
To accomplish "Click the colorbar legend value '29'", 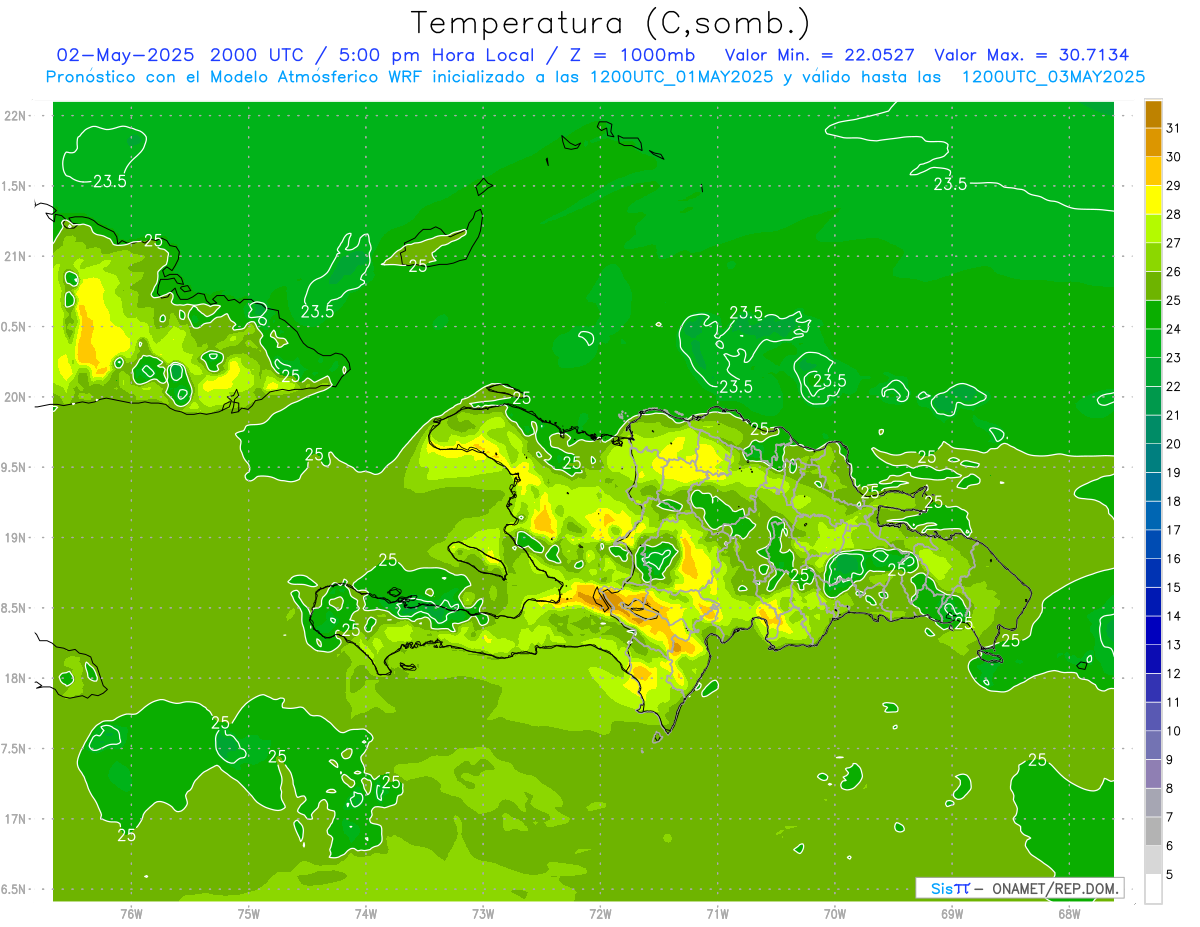I will (x=1173, y=186).
